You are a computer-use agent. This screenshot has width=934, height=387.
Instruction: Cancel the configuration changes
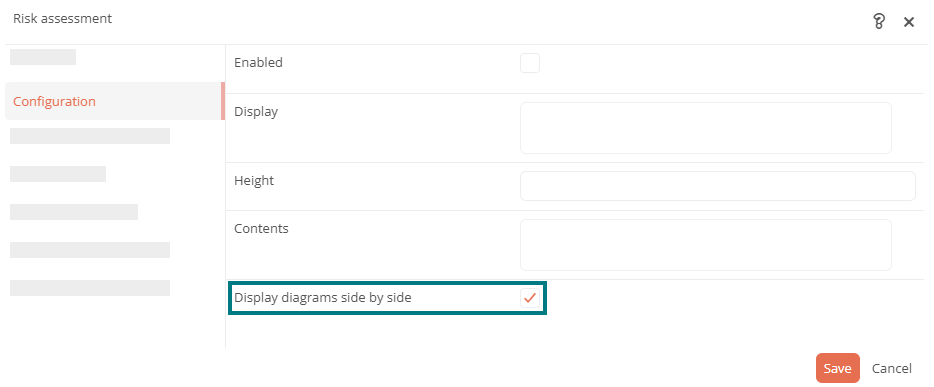pos(892,369)
